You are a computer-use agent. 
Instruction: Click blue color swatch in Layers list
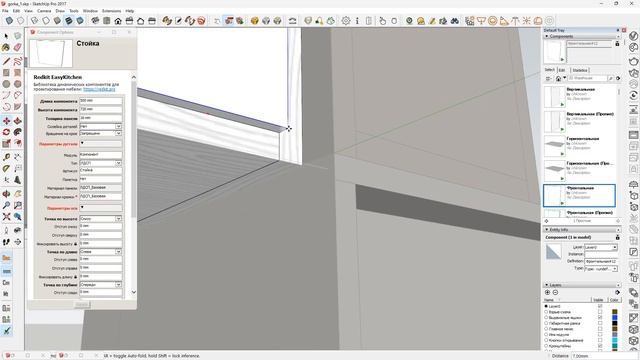point(615,318)
